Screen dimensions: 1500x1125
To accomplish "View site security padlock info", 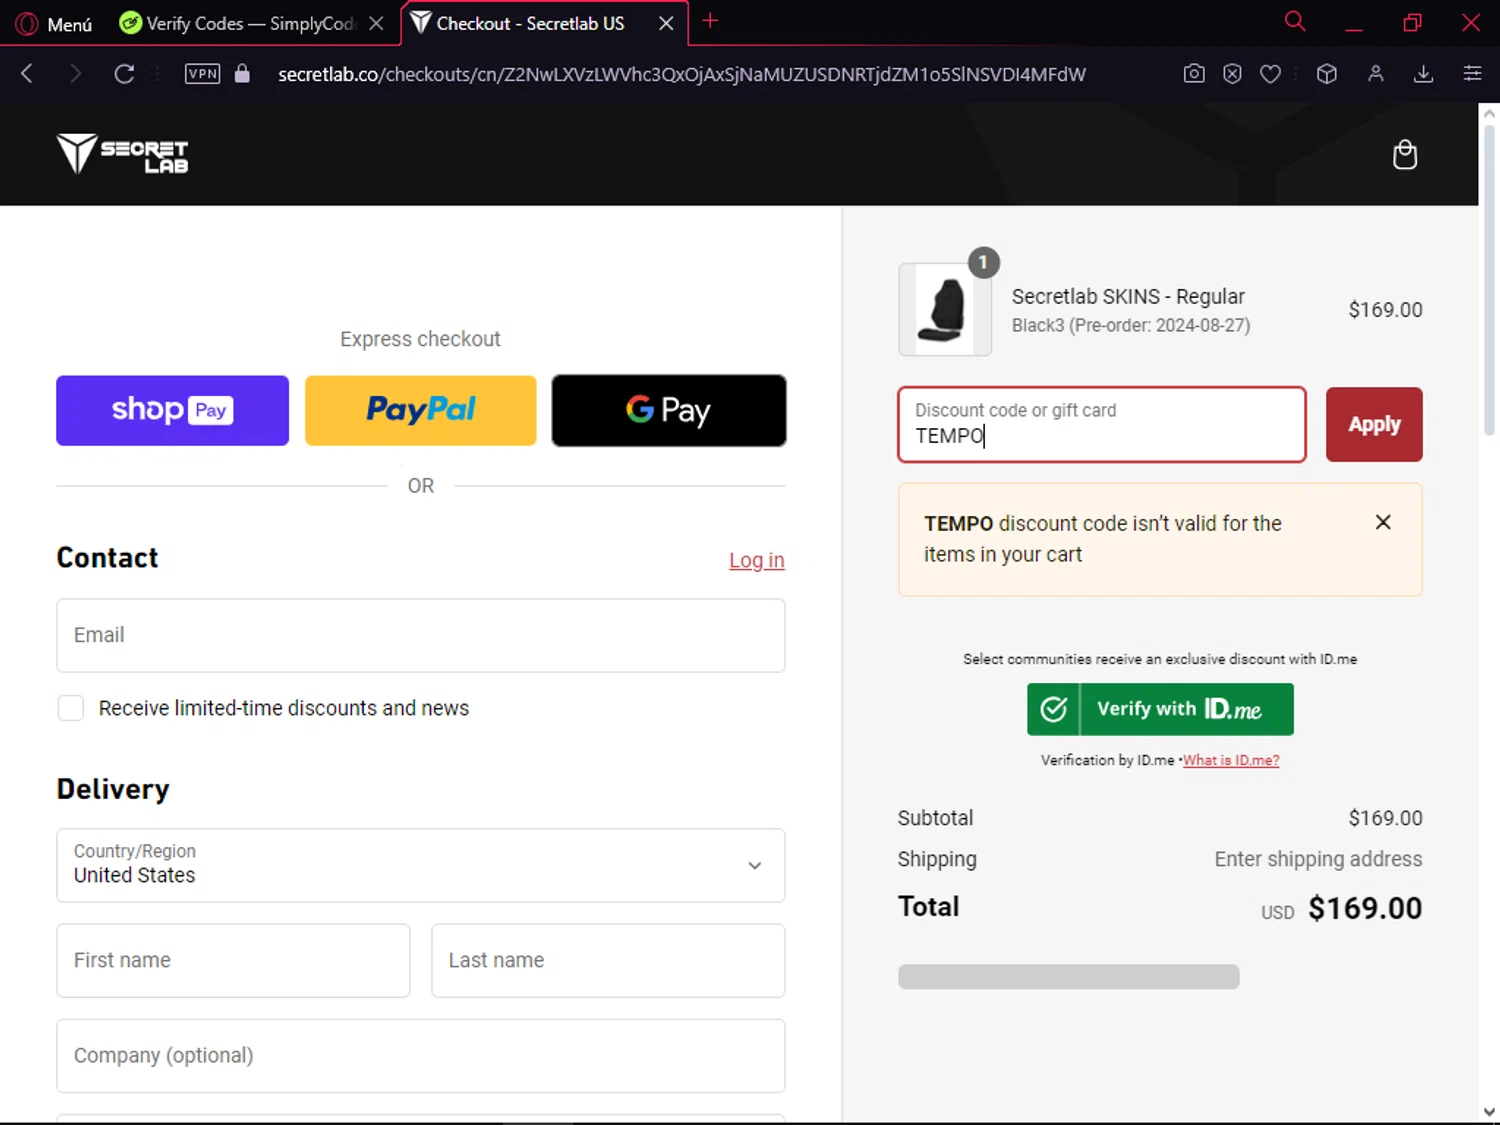I will pos(242,73).
